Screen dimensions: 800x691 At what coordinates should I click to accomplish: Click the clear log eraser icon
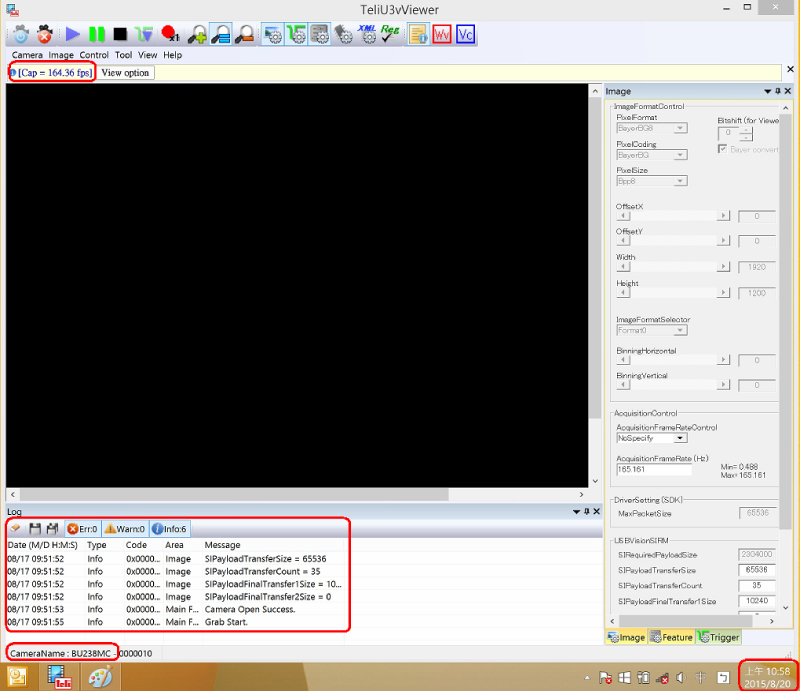click(17, 528)
